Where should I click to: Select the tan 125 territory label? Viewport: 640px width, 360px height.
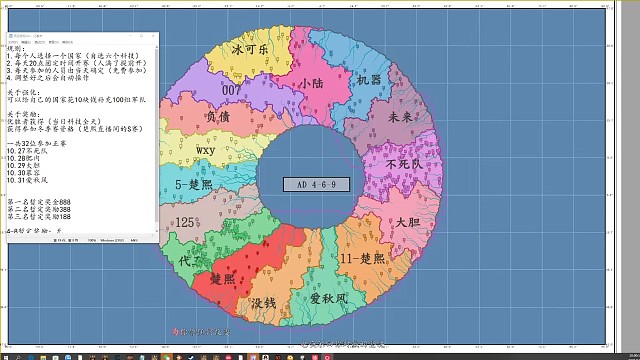184,222
